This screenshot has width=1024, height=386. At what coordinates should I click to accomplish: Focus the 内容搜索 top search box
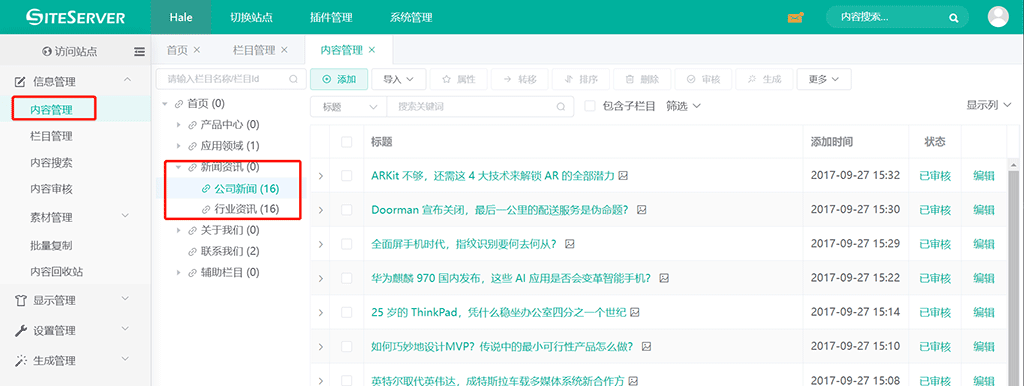pos(897,18)
